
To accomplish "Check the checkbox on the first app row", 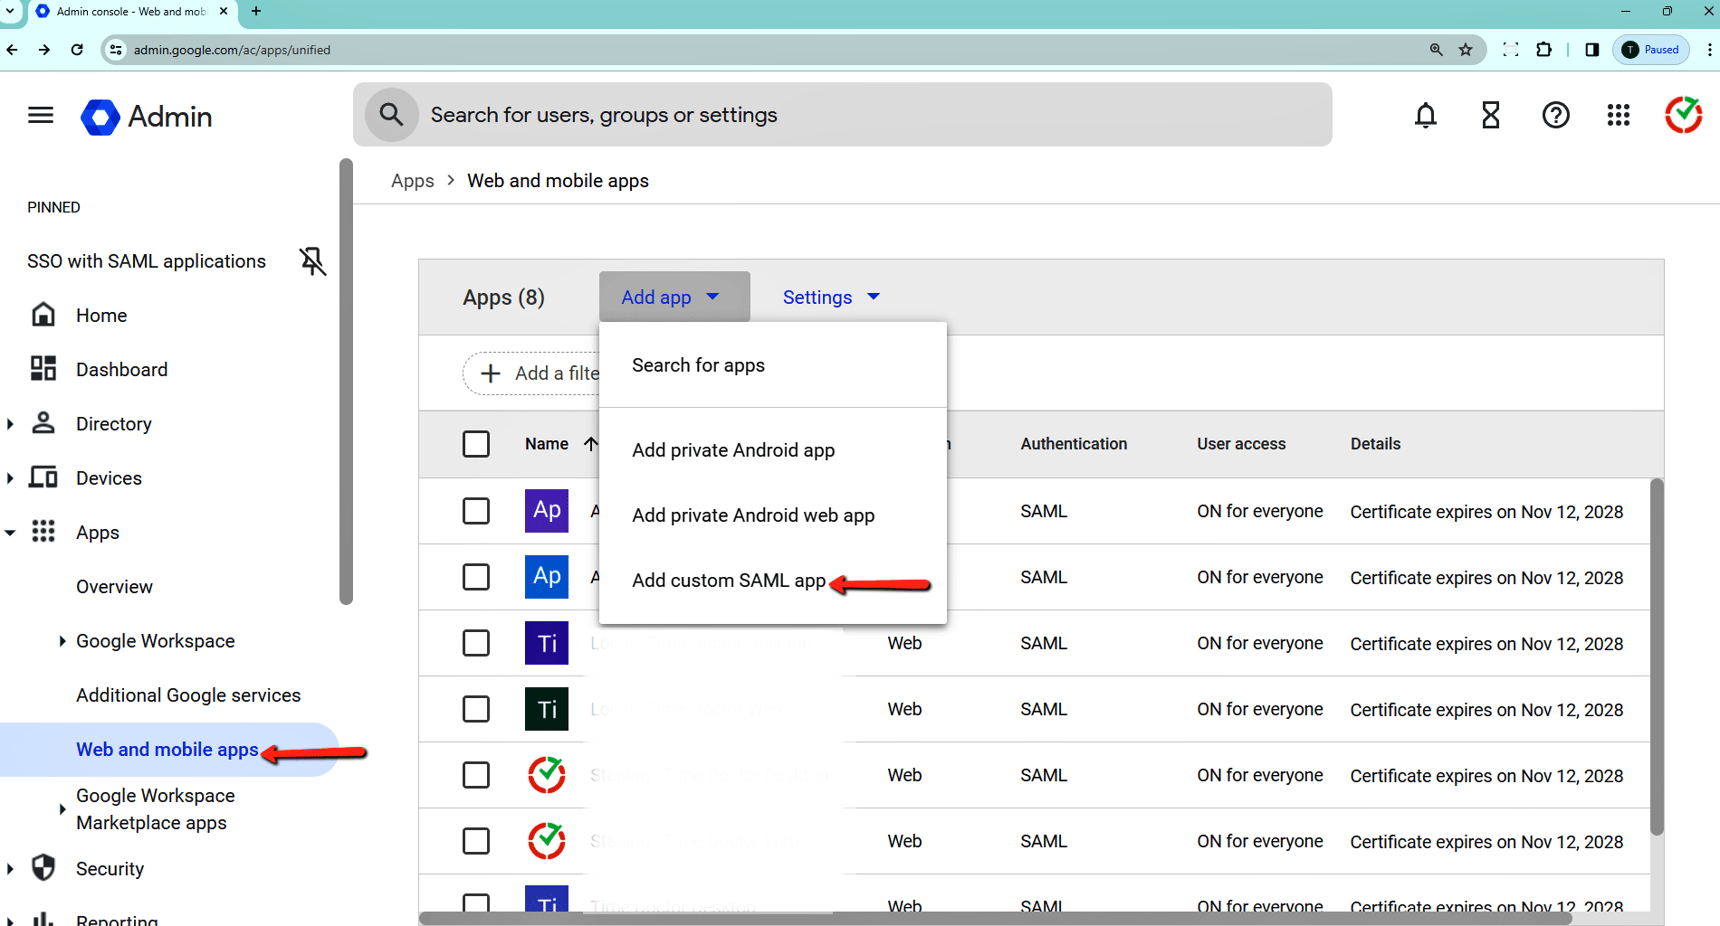I will [476, 510].
